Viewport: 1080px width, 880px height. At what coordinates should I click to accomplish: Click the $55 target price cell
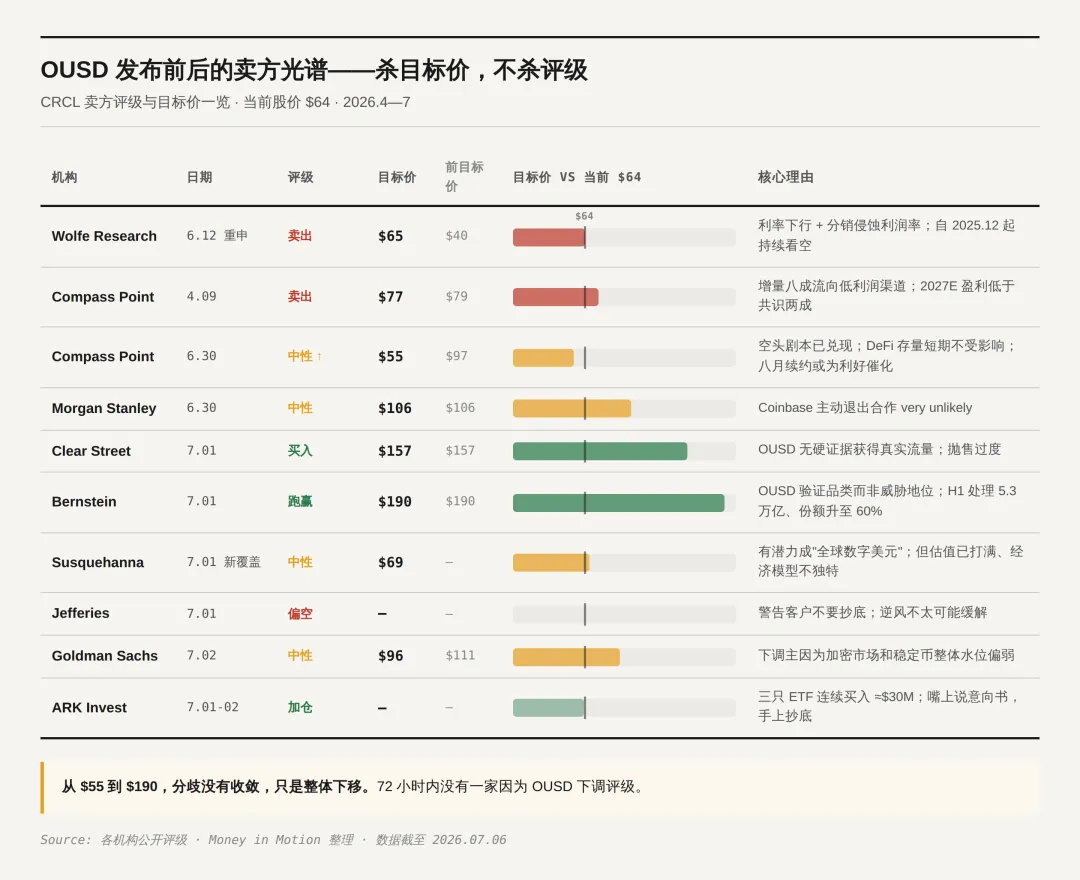point(391,357)
